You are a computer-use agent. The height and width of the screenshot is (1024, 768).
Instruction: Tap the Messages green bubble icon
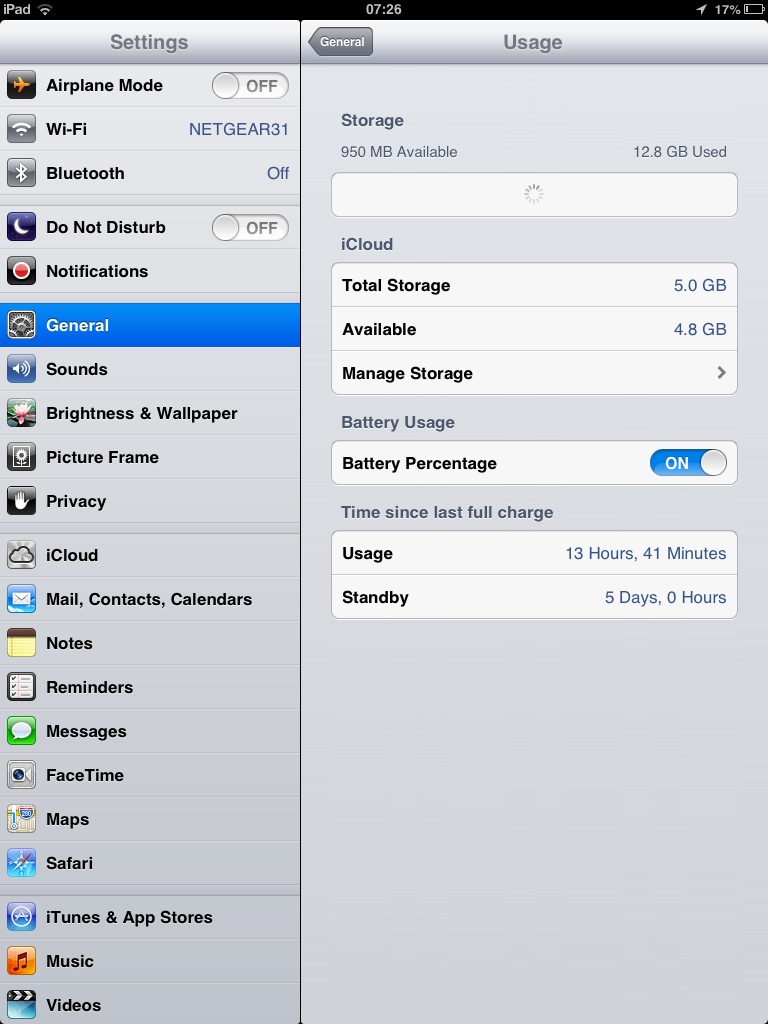point(21,731)
